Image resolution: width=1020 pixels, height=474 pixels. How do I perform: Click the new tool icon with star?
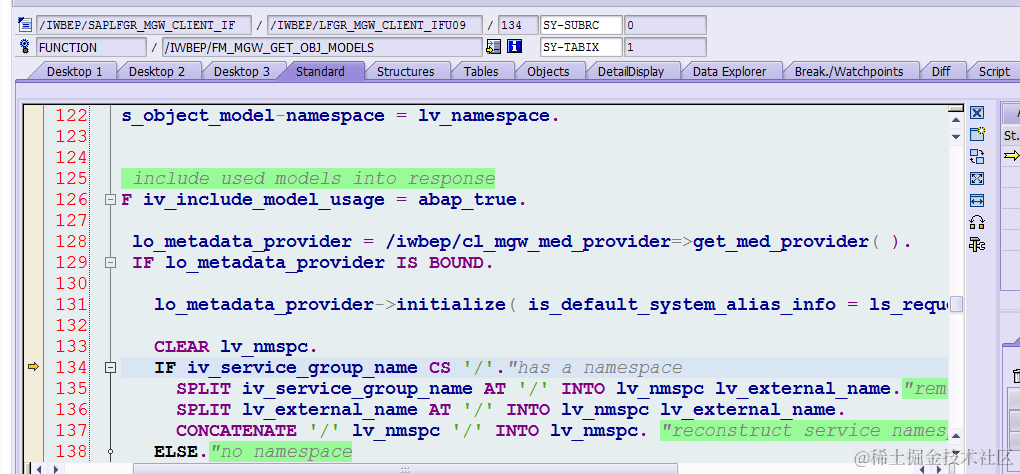pyautogui.click(x=976, y=134)
